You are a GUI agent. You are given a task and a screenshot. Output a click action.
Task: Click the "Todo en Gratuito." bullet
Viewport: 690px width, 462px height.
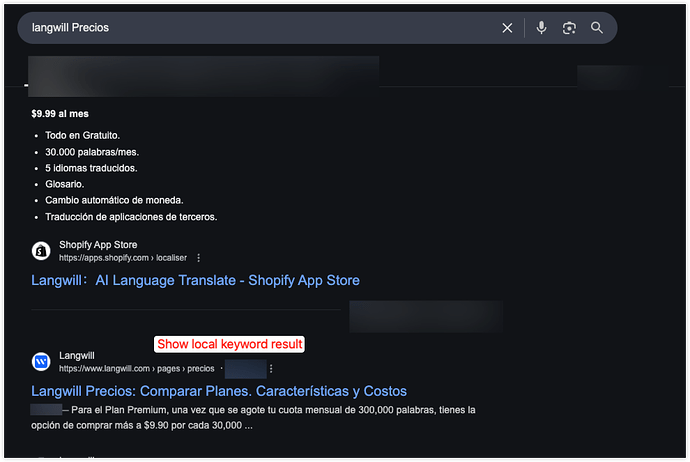click(82, 136)
